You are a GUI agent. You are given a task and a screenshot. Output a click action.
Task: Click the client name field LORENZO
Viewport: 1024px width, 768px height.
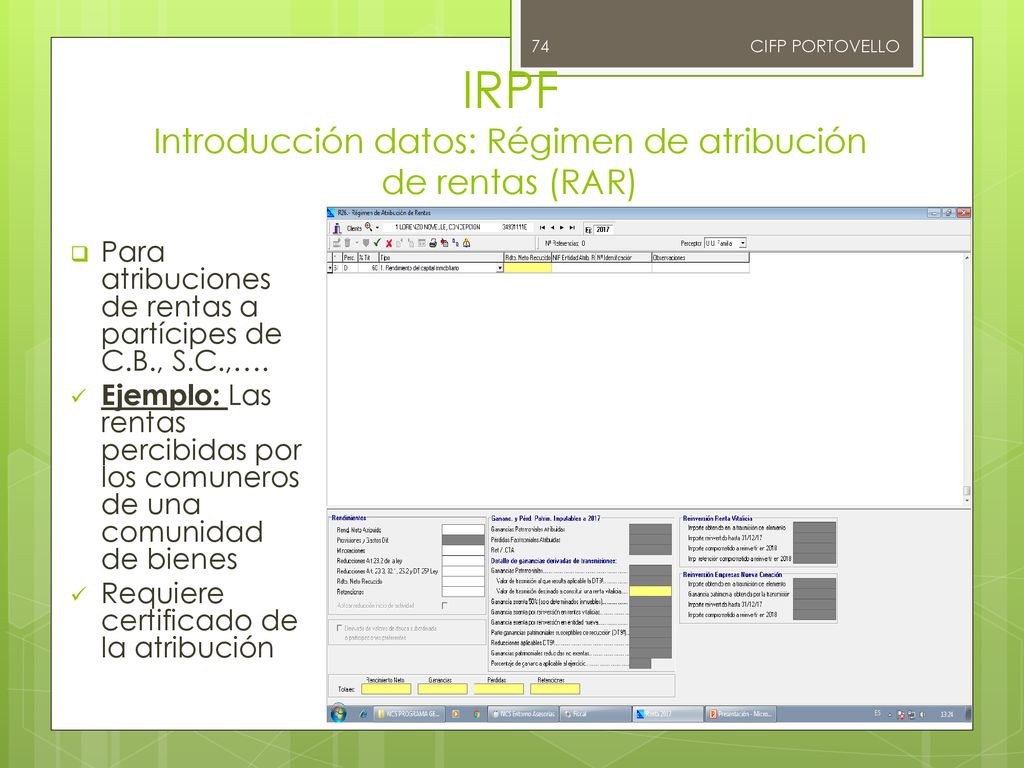tap(438, 227)
